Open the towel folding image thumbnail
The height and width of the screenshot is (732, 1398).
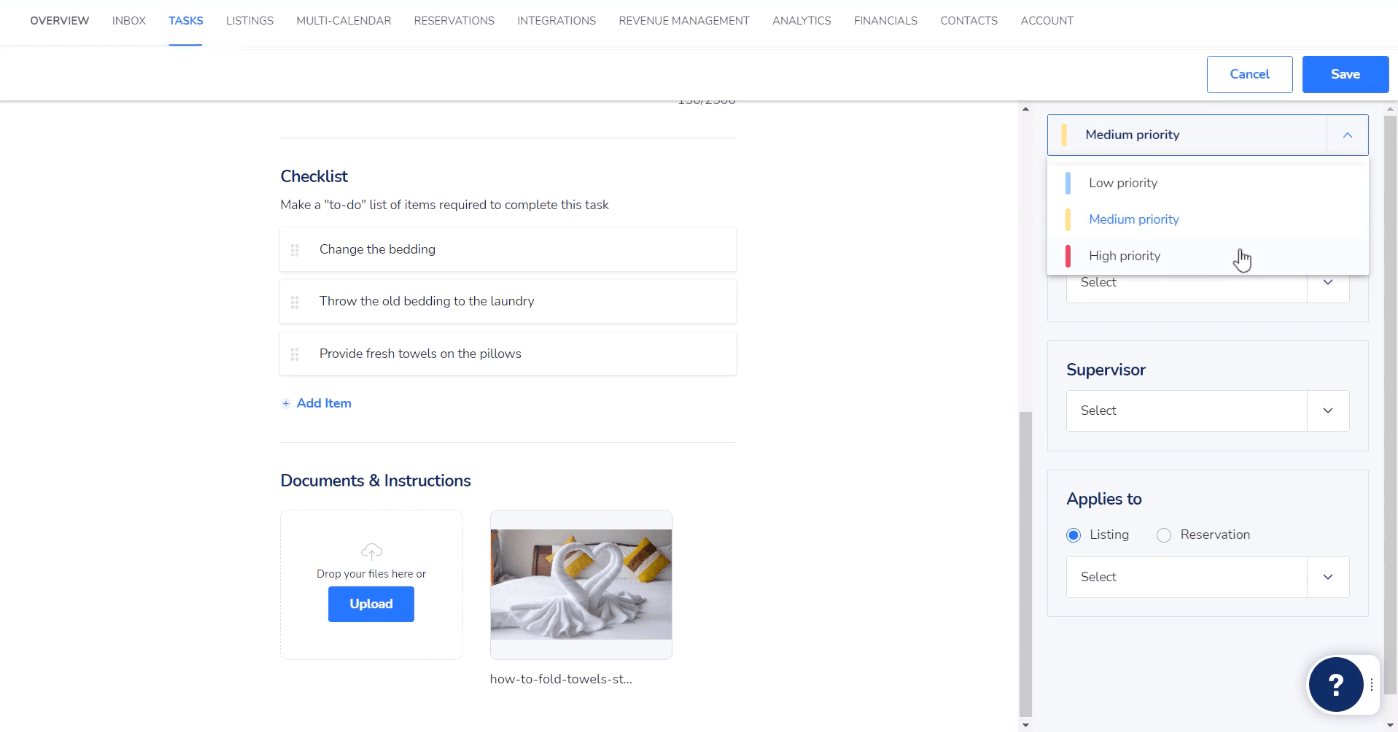(x=581, y=584)
